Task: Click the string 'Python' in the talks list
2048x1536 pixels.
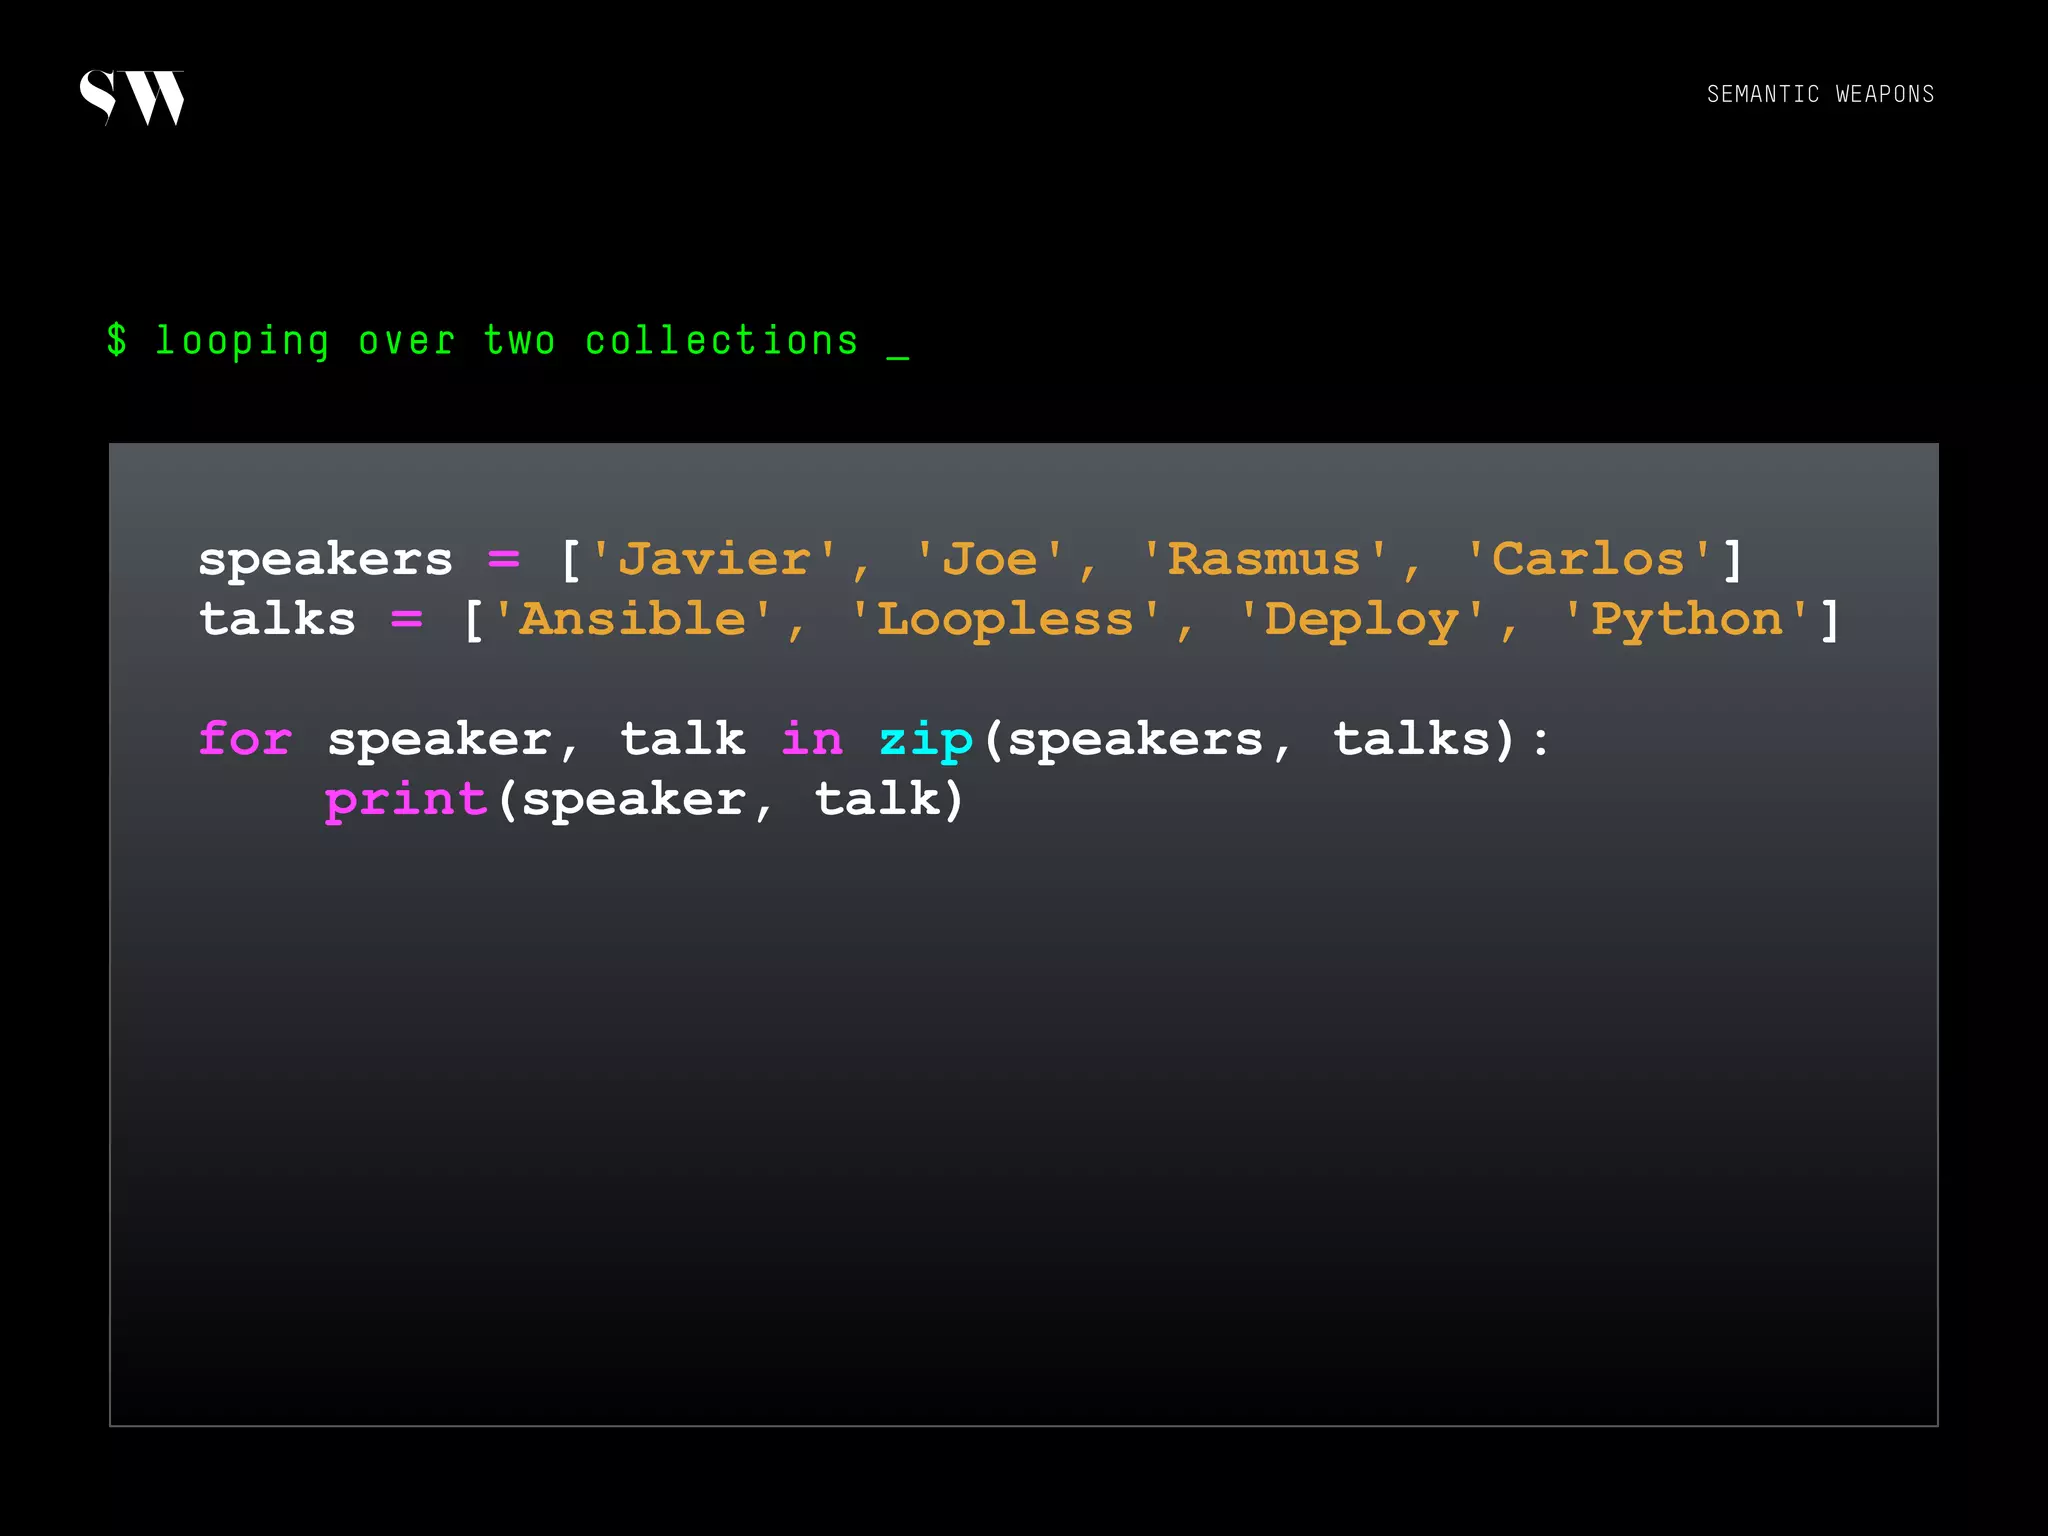Action: (x=1687, y=620)
